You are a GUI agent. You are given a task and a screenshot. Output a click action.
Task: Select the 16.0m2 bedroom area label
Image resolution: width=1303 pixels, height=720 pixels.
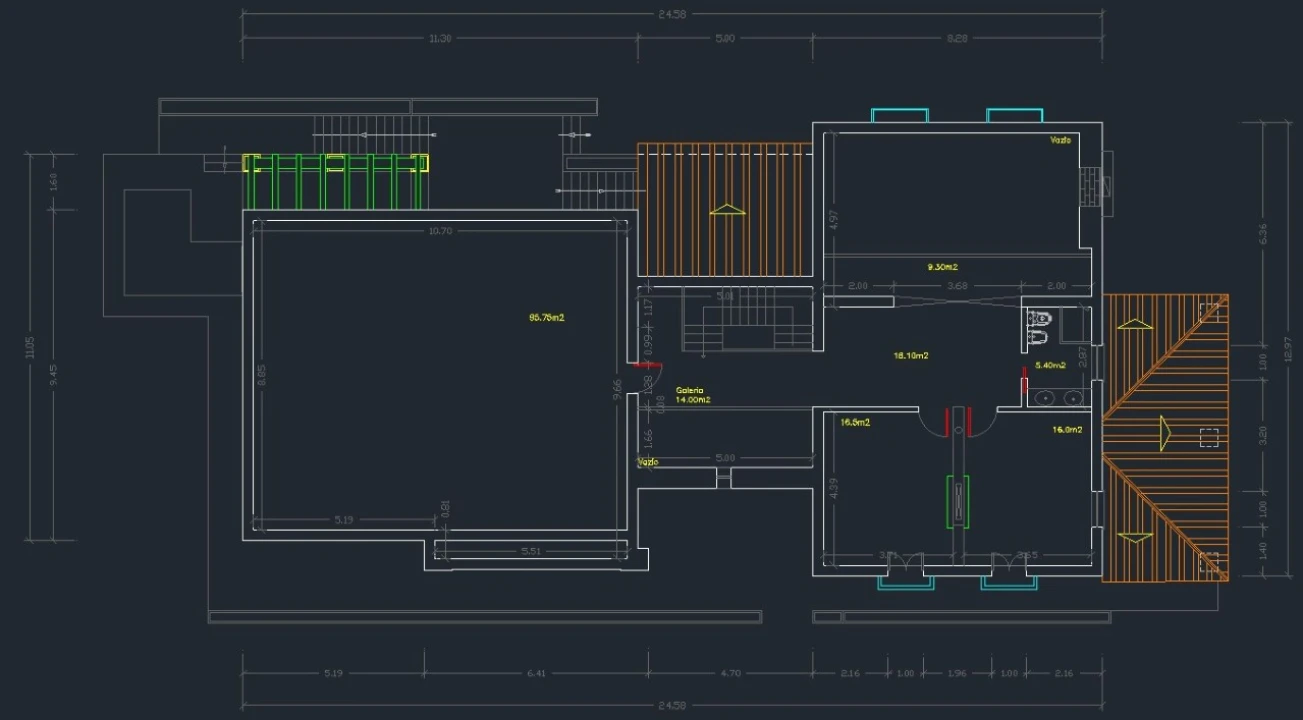pos(1067,430)
